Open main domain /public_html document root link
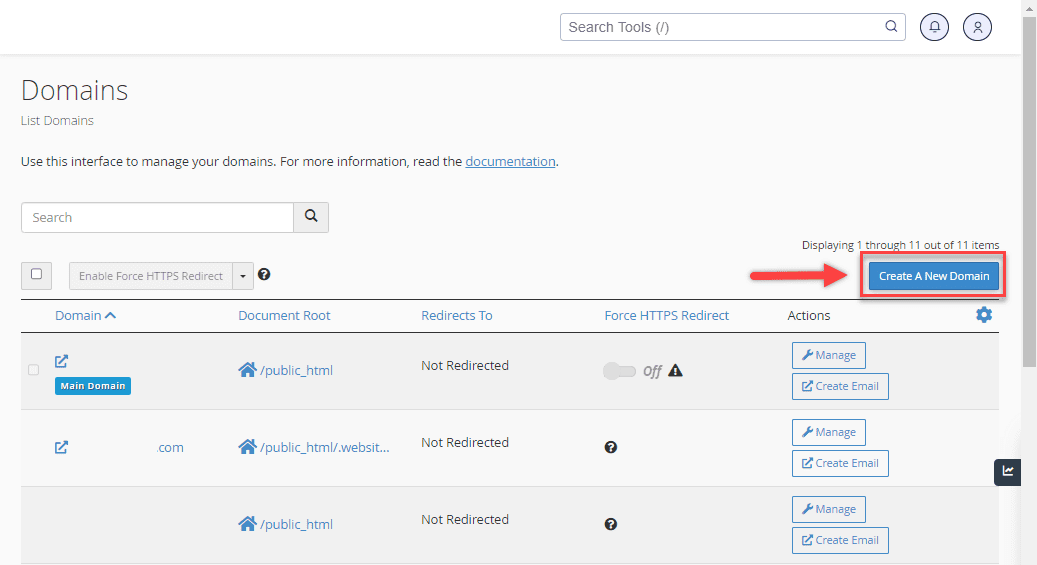 296,370
